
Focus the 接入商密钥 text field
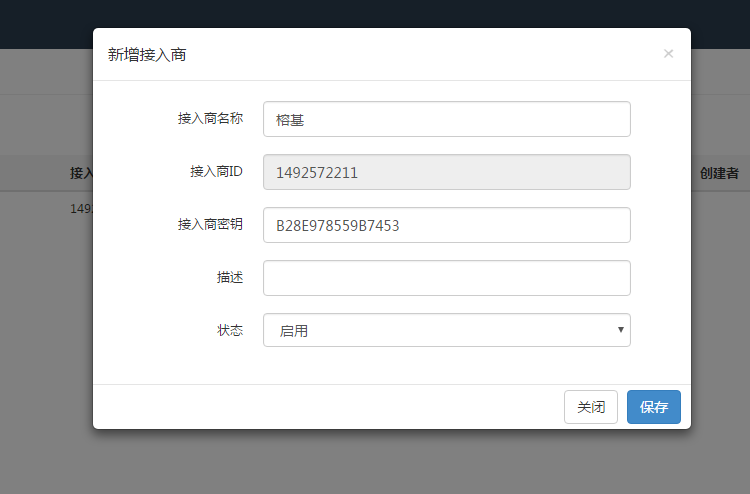[446, 225]
